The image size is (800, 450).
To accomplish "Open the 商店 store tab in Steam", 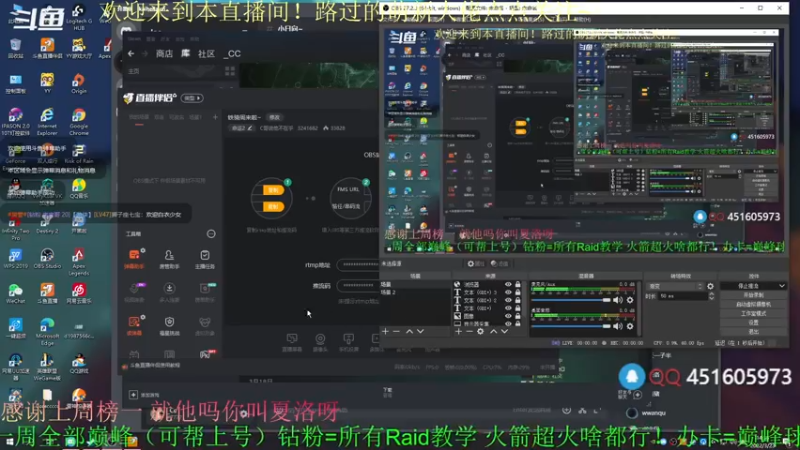I will pyautogui.click(x=164, y=53).
